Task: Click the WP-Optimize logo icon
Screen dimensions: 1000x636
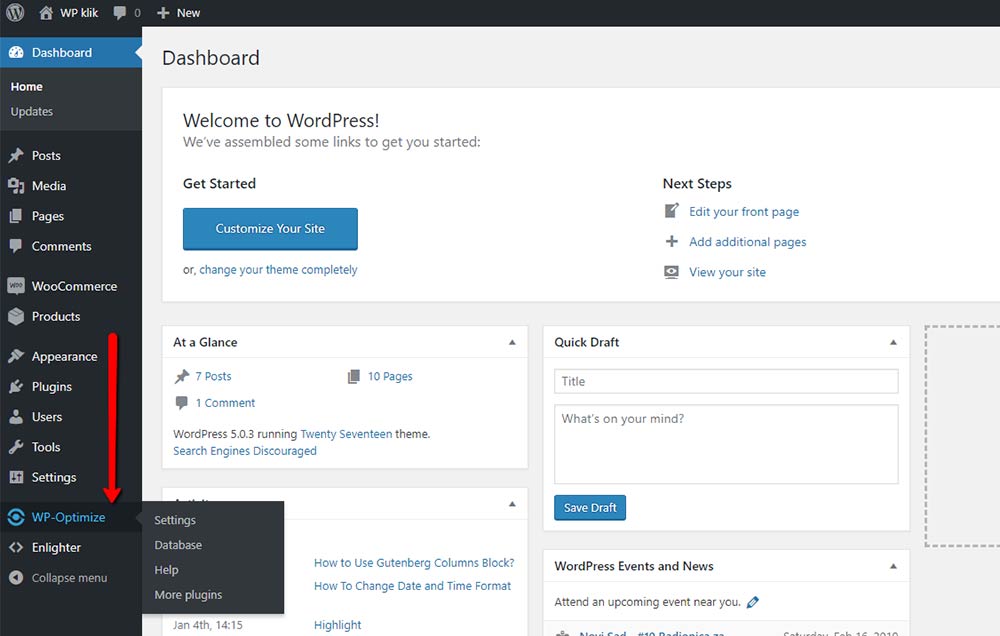Action: click(x=16, y=517)
